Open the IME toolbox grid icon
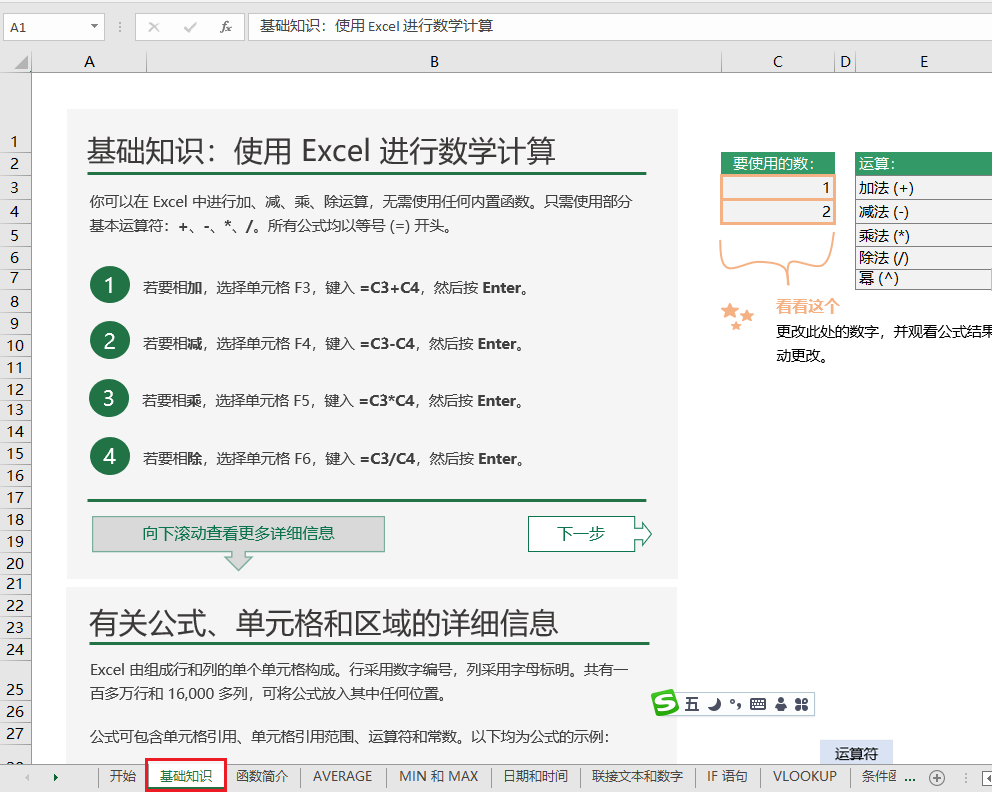Image resolution: width=992 pixels, height=792 pixels. point(801,705)
